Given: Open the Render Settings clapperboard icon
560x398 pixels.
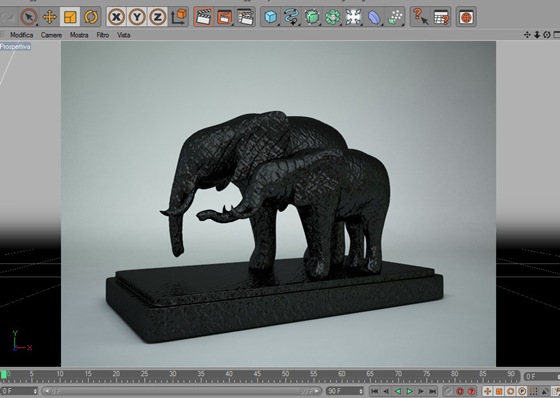Looking at the screenshot, I should pyautogui.click(x=245, y=17).
